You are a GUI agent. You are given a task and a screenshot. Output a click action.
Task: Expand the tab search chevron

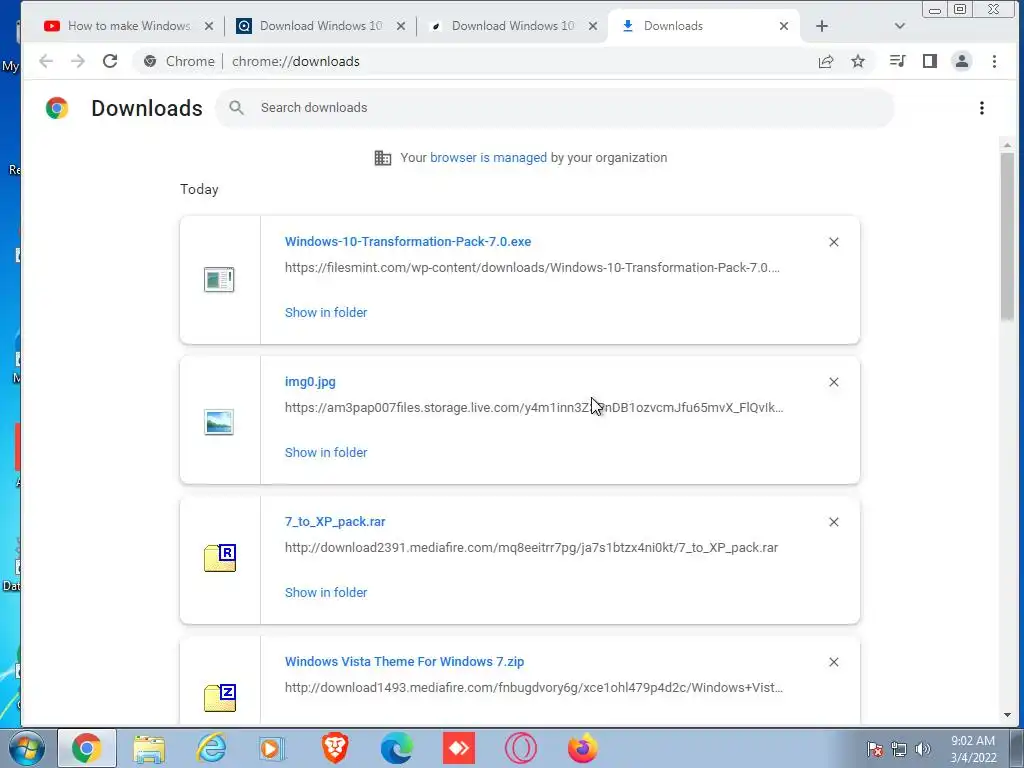[x=900, y=26]
